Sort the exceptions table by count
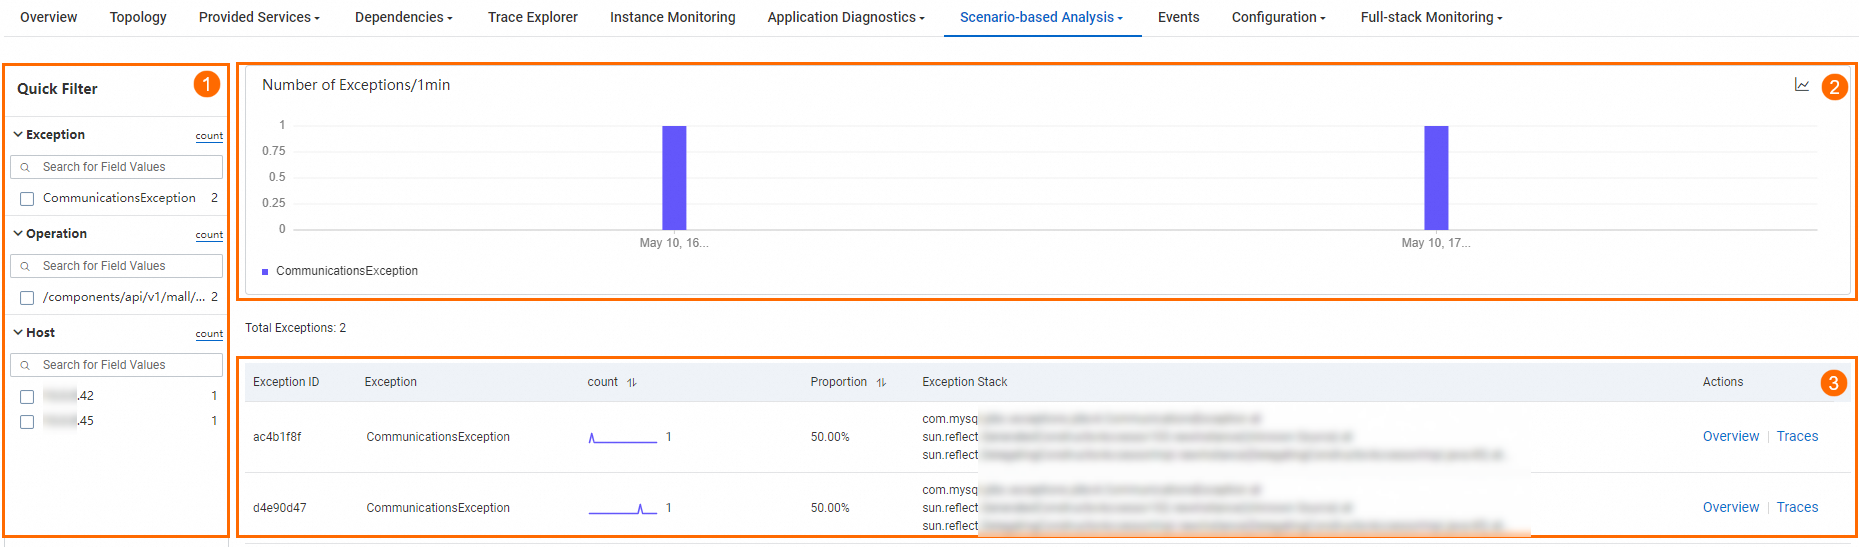 tap(632, 382)
